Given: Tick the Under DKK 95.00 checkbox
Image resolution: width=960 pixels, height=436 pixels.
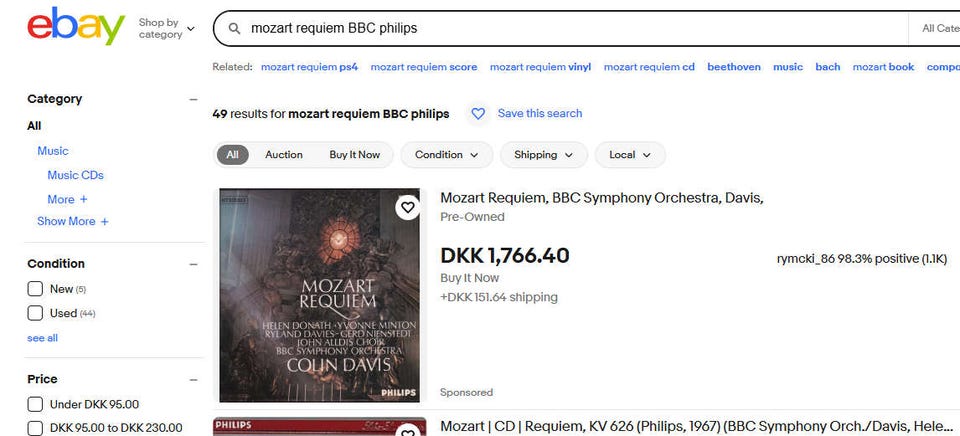Looking at the screenshot, I should (x=35, y=404).
